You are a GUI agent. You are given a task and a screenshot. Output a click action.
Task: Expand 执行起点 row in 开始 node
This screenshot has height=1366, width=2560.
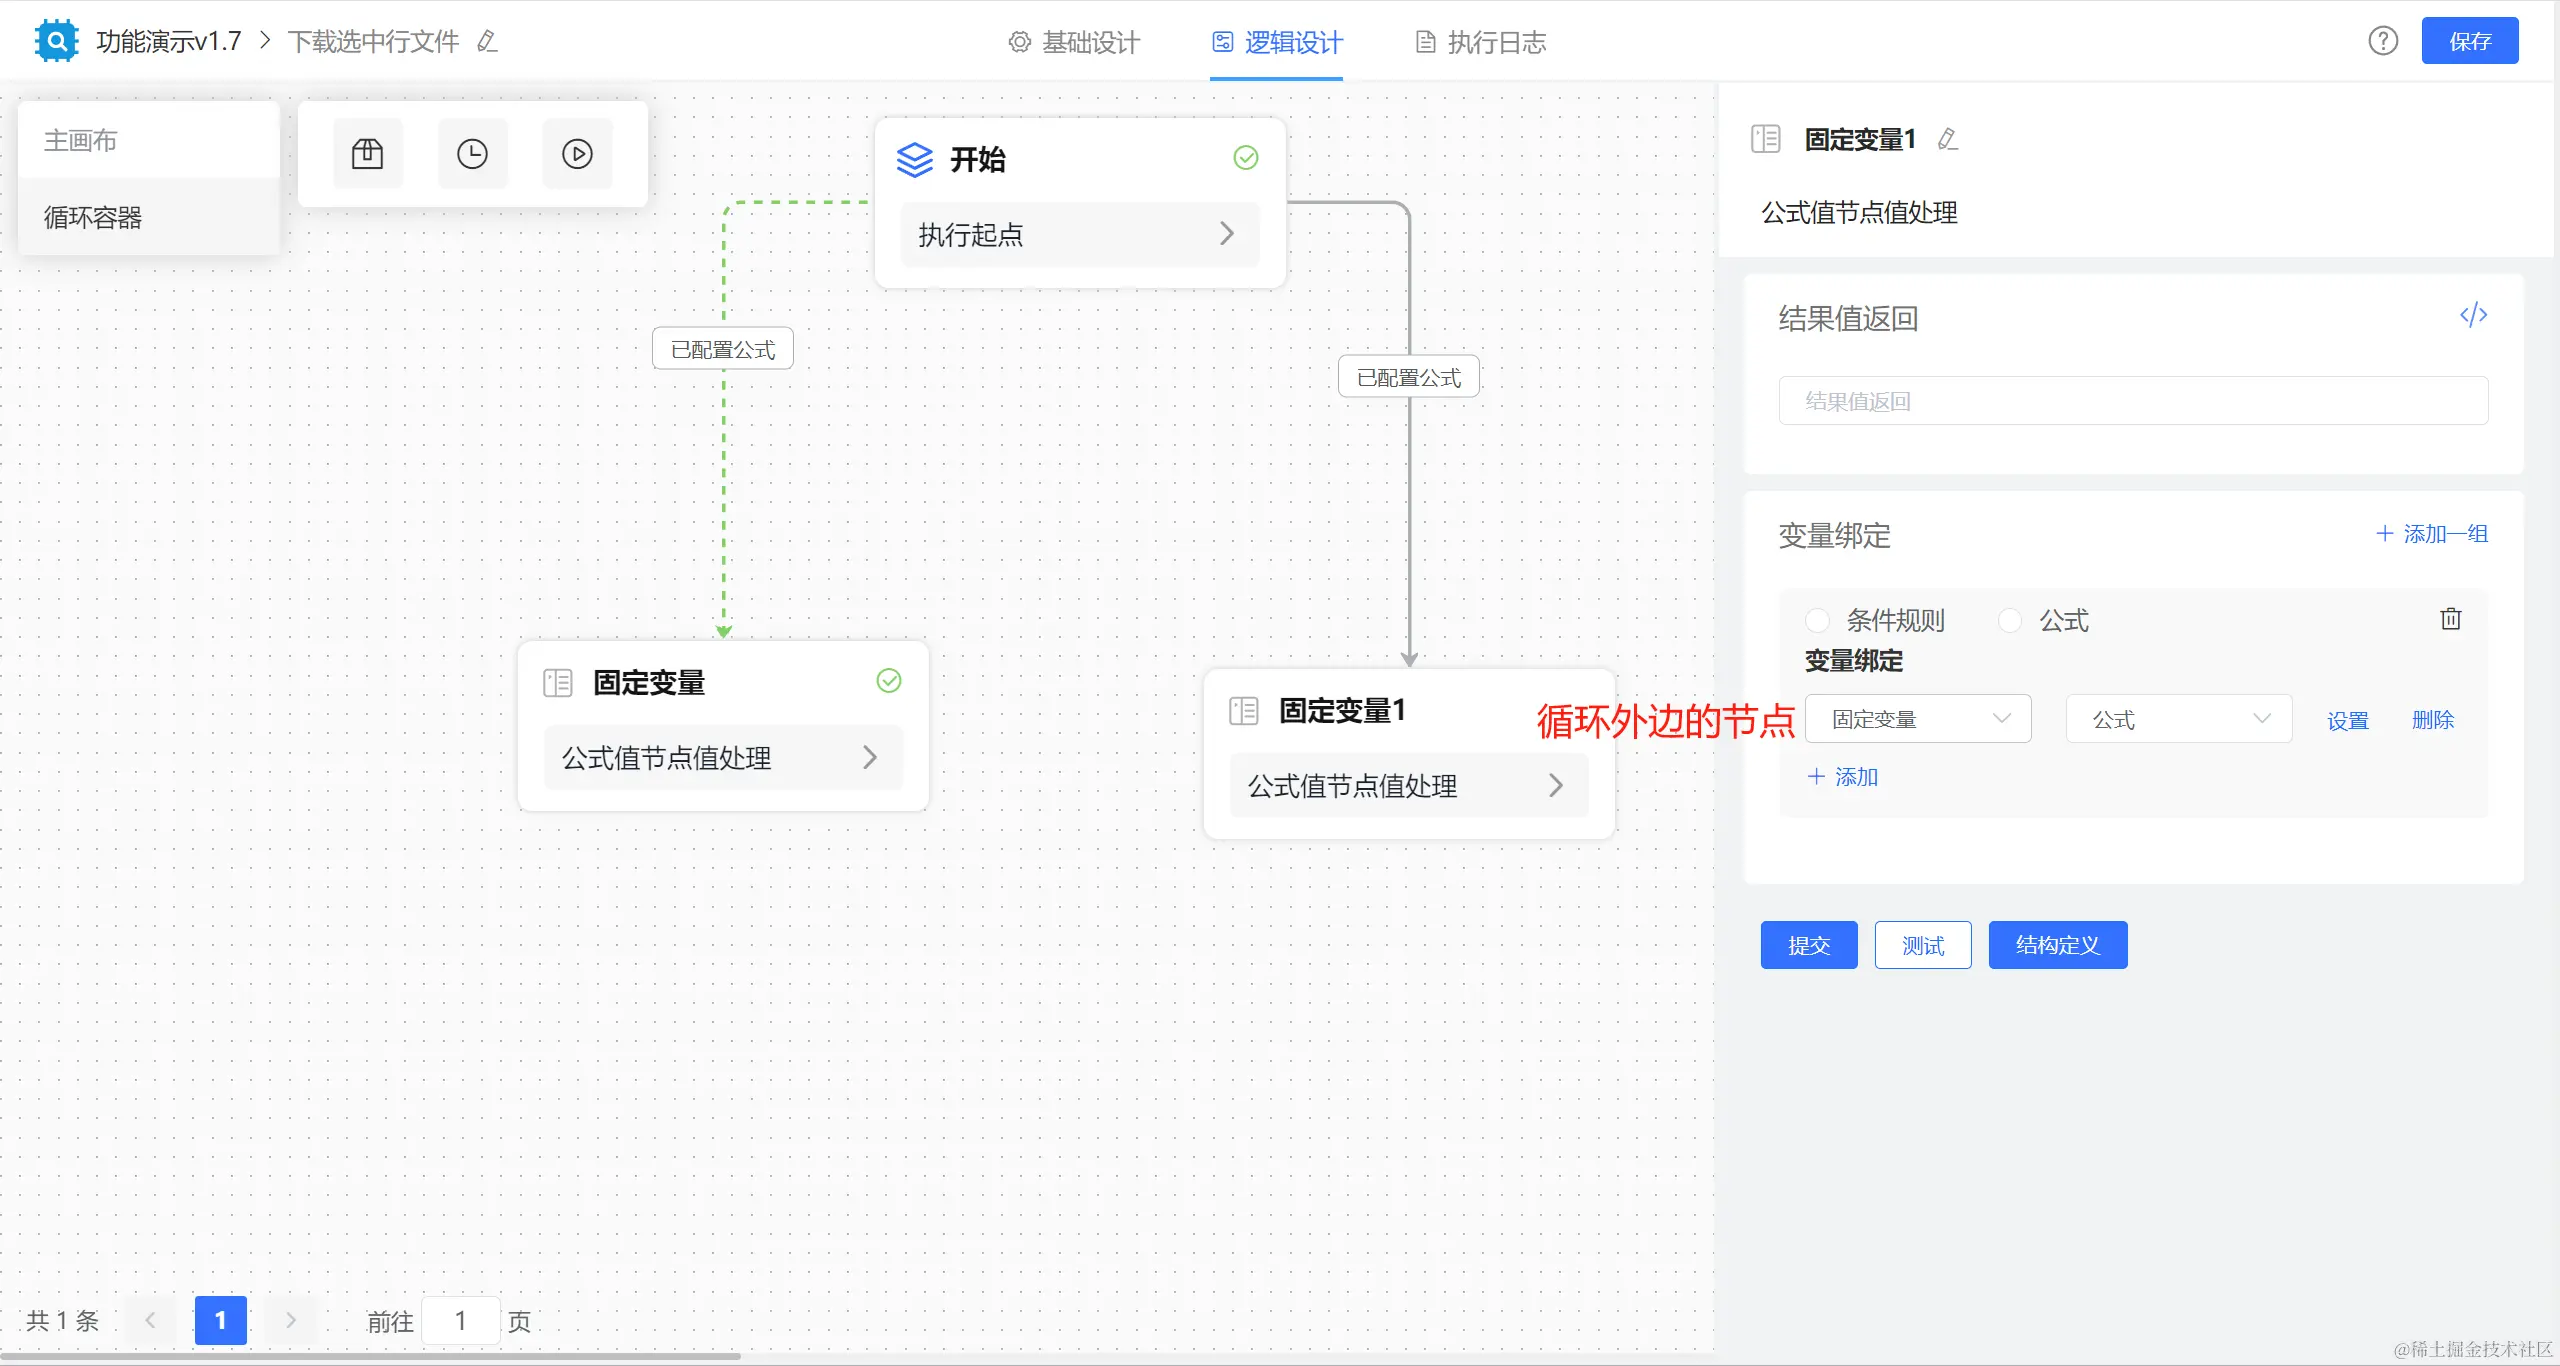1079,234
